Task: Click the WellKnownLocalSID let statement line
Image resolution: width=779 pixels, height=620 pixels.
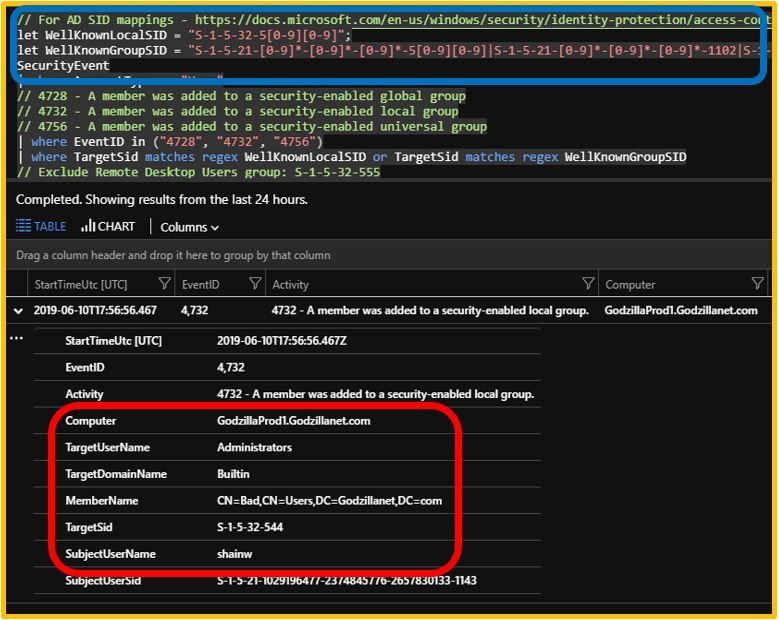Action: [x=184, y=35]
